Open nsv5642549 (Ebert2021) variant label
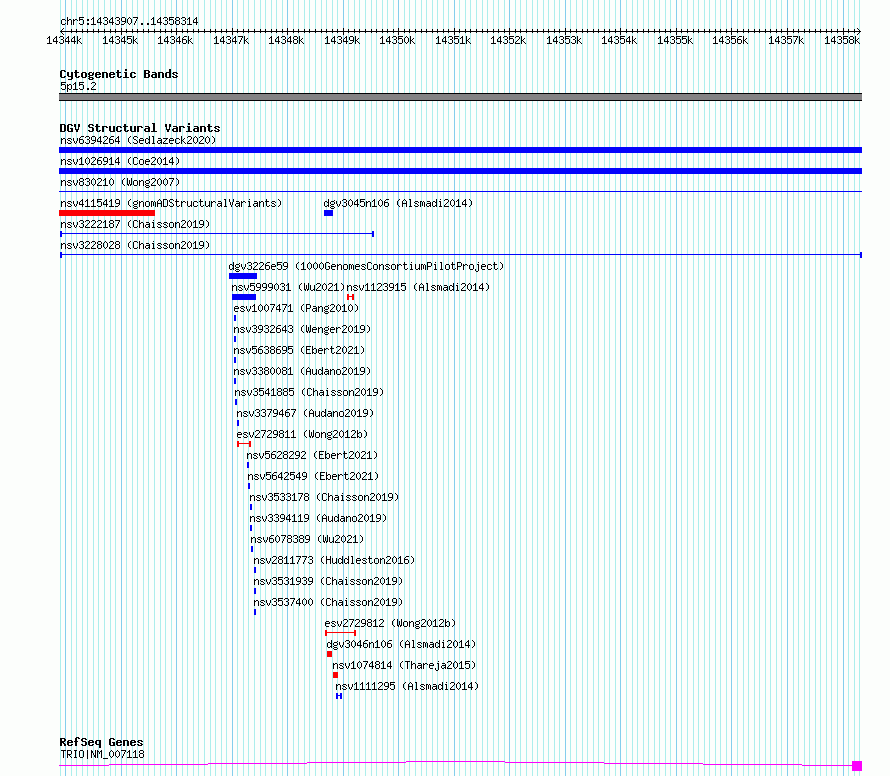The width and height of the screenshot is (890, 776). click(313, 476)
